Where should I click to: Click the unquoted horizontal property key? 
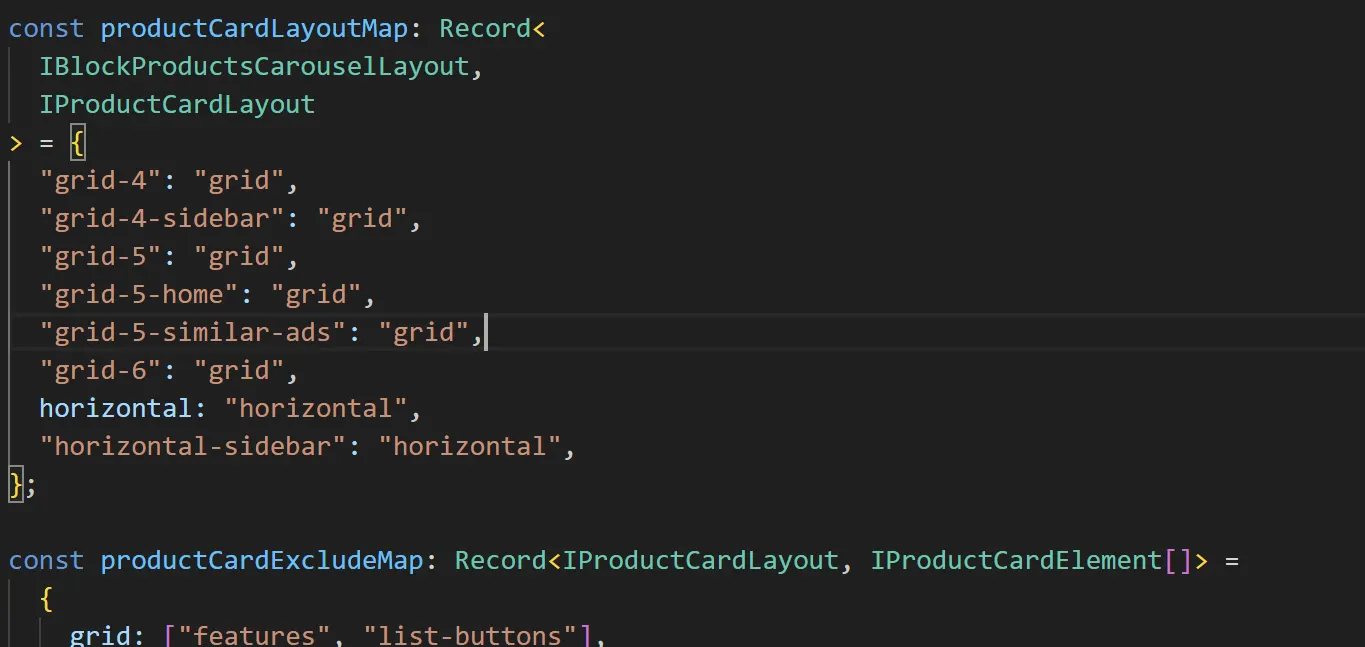(115, 408)
